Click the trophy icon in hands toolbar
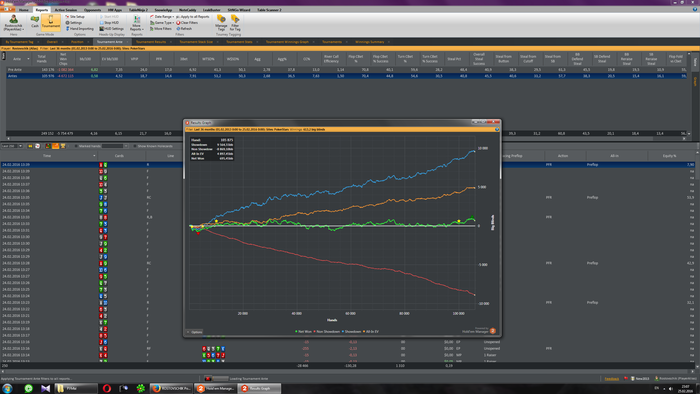 (x=63, y=146)
